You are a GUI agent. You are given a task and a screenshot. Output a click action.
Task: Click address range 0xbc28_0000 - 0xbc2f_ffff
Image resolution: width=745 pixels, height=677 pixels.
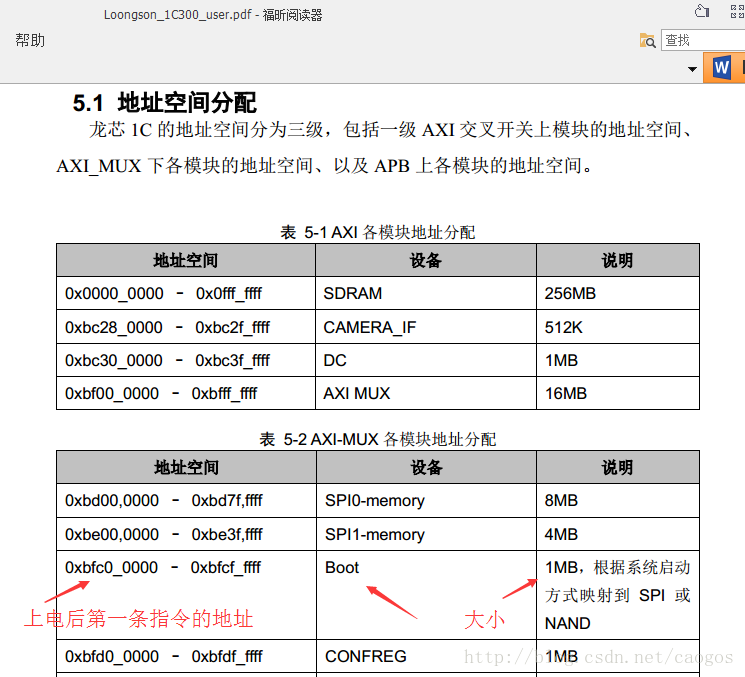pos(167,327)
